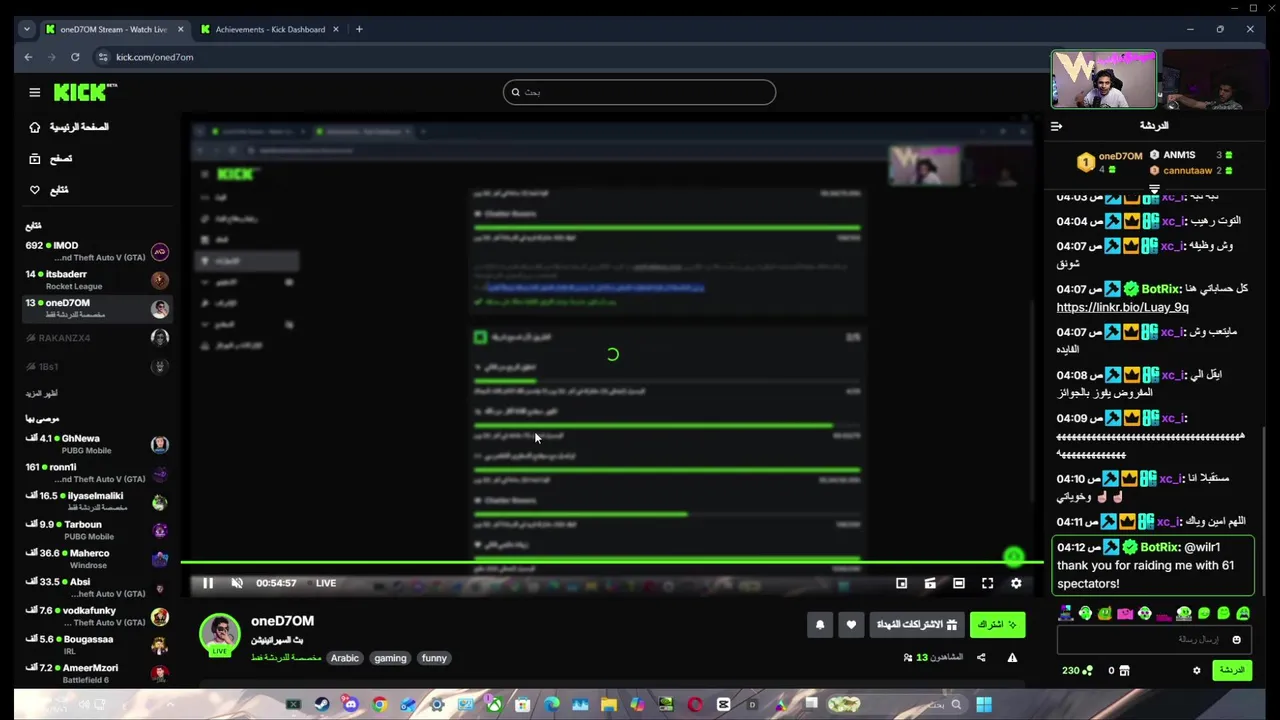Go back in browser history
This screenshot has width=1280, height=720.
[x=28, y=57]
